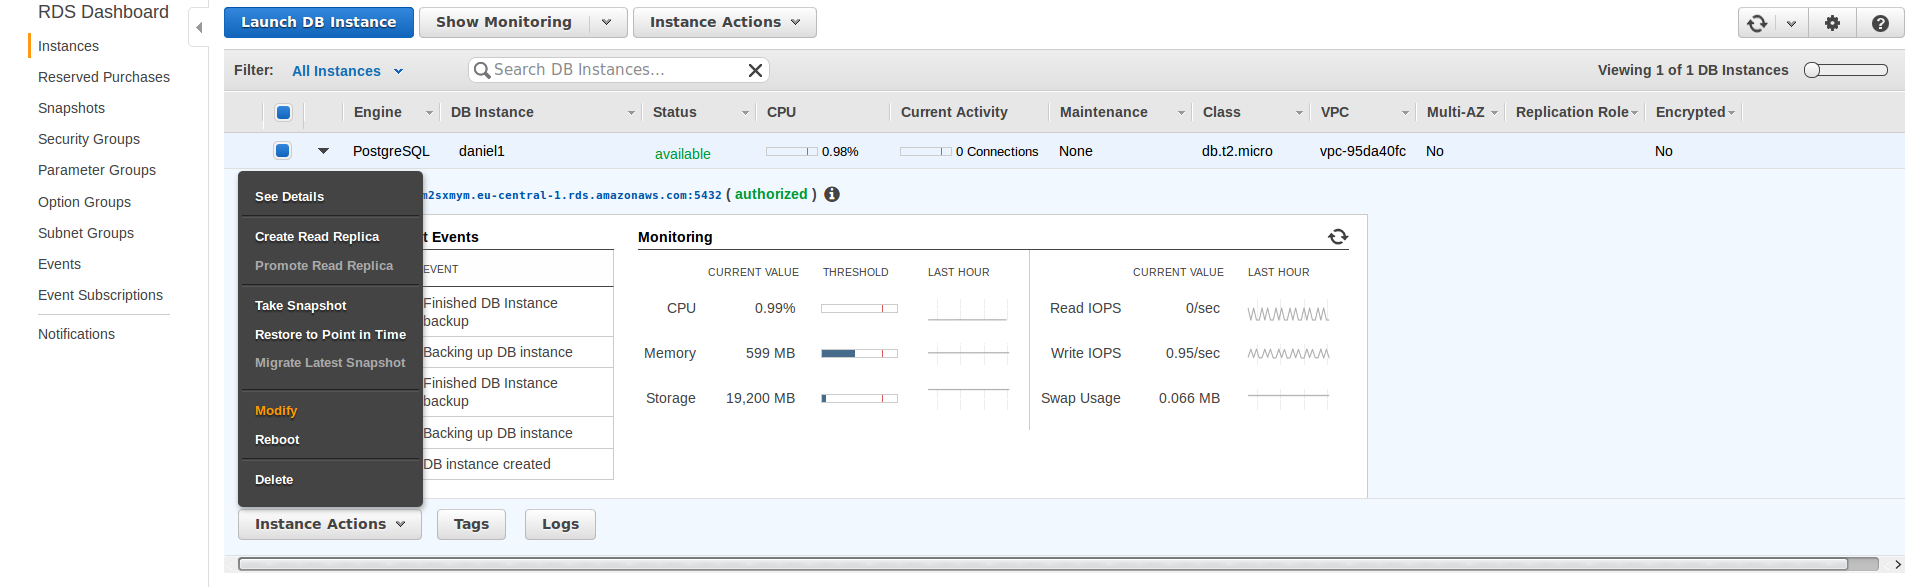Image resolution: width=1919 pixels, height=588 pixels.
Task: Open Replication Role column dropdown
Action: coord(1634,113)
